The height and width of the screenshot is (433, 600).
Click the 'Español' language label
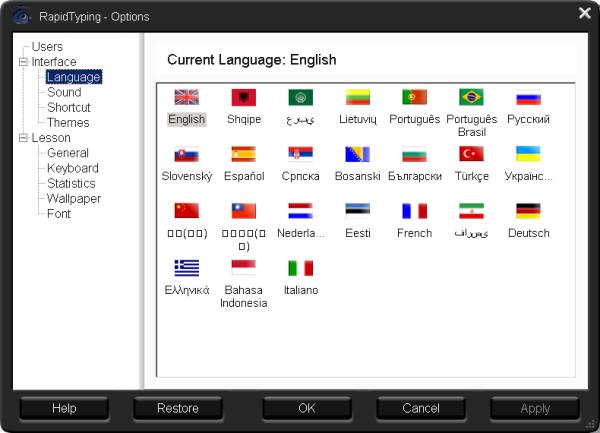pos(244,176)
